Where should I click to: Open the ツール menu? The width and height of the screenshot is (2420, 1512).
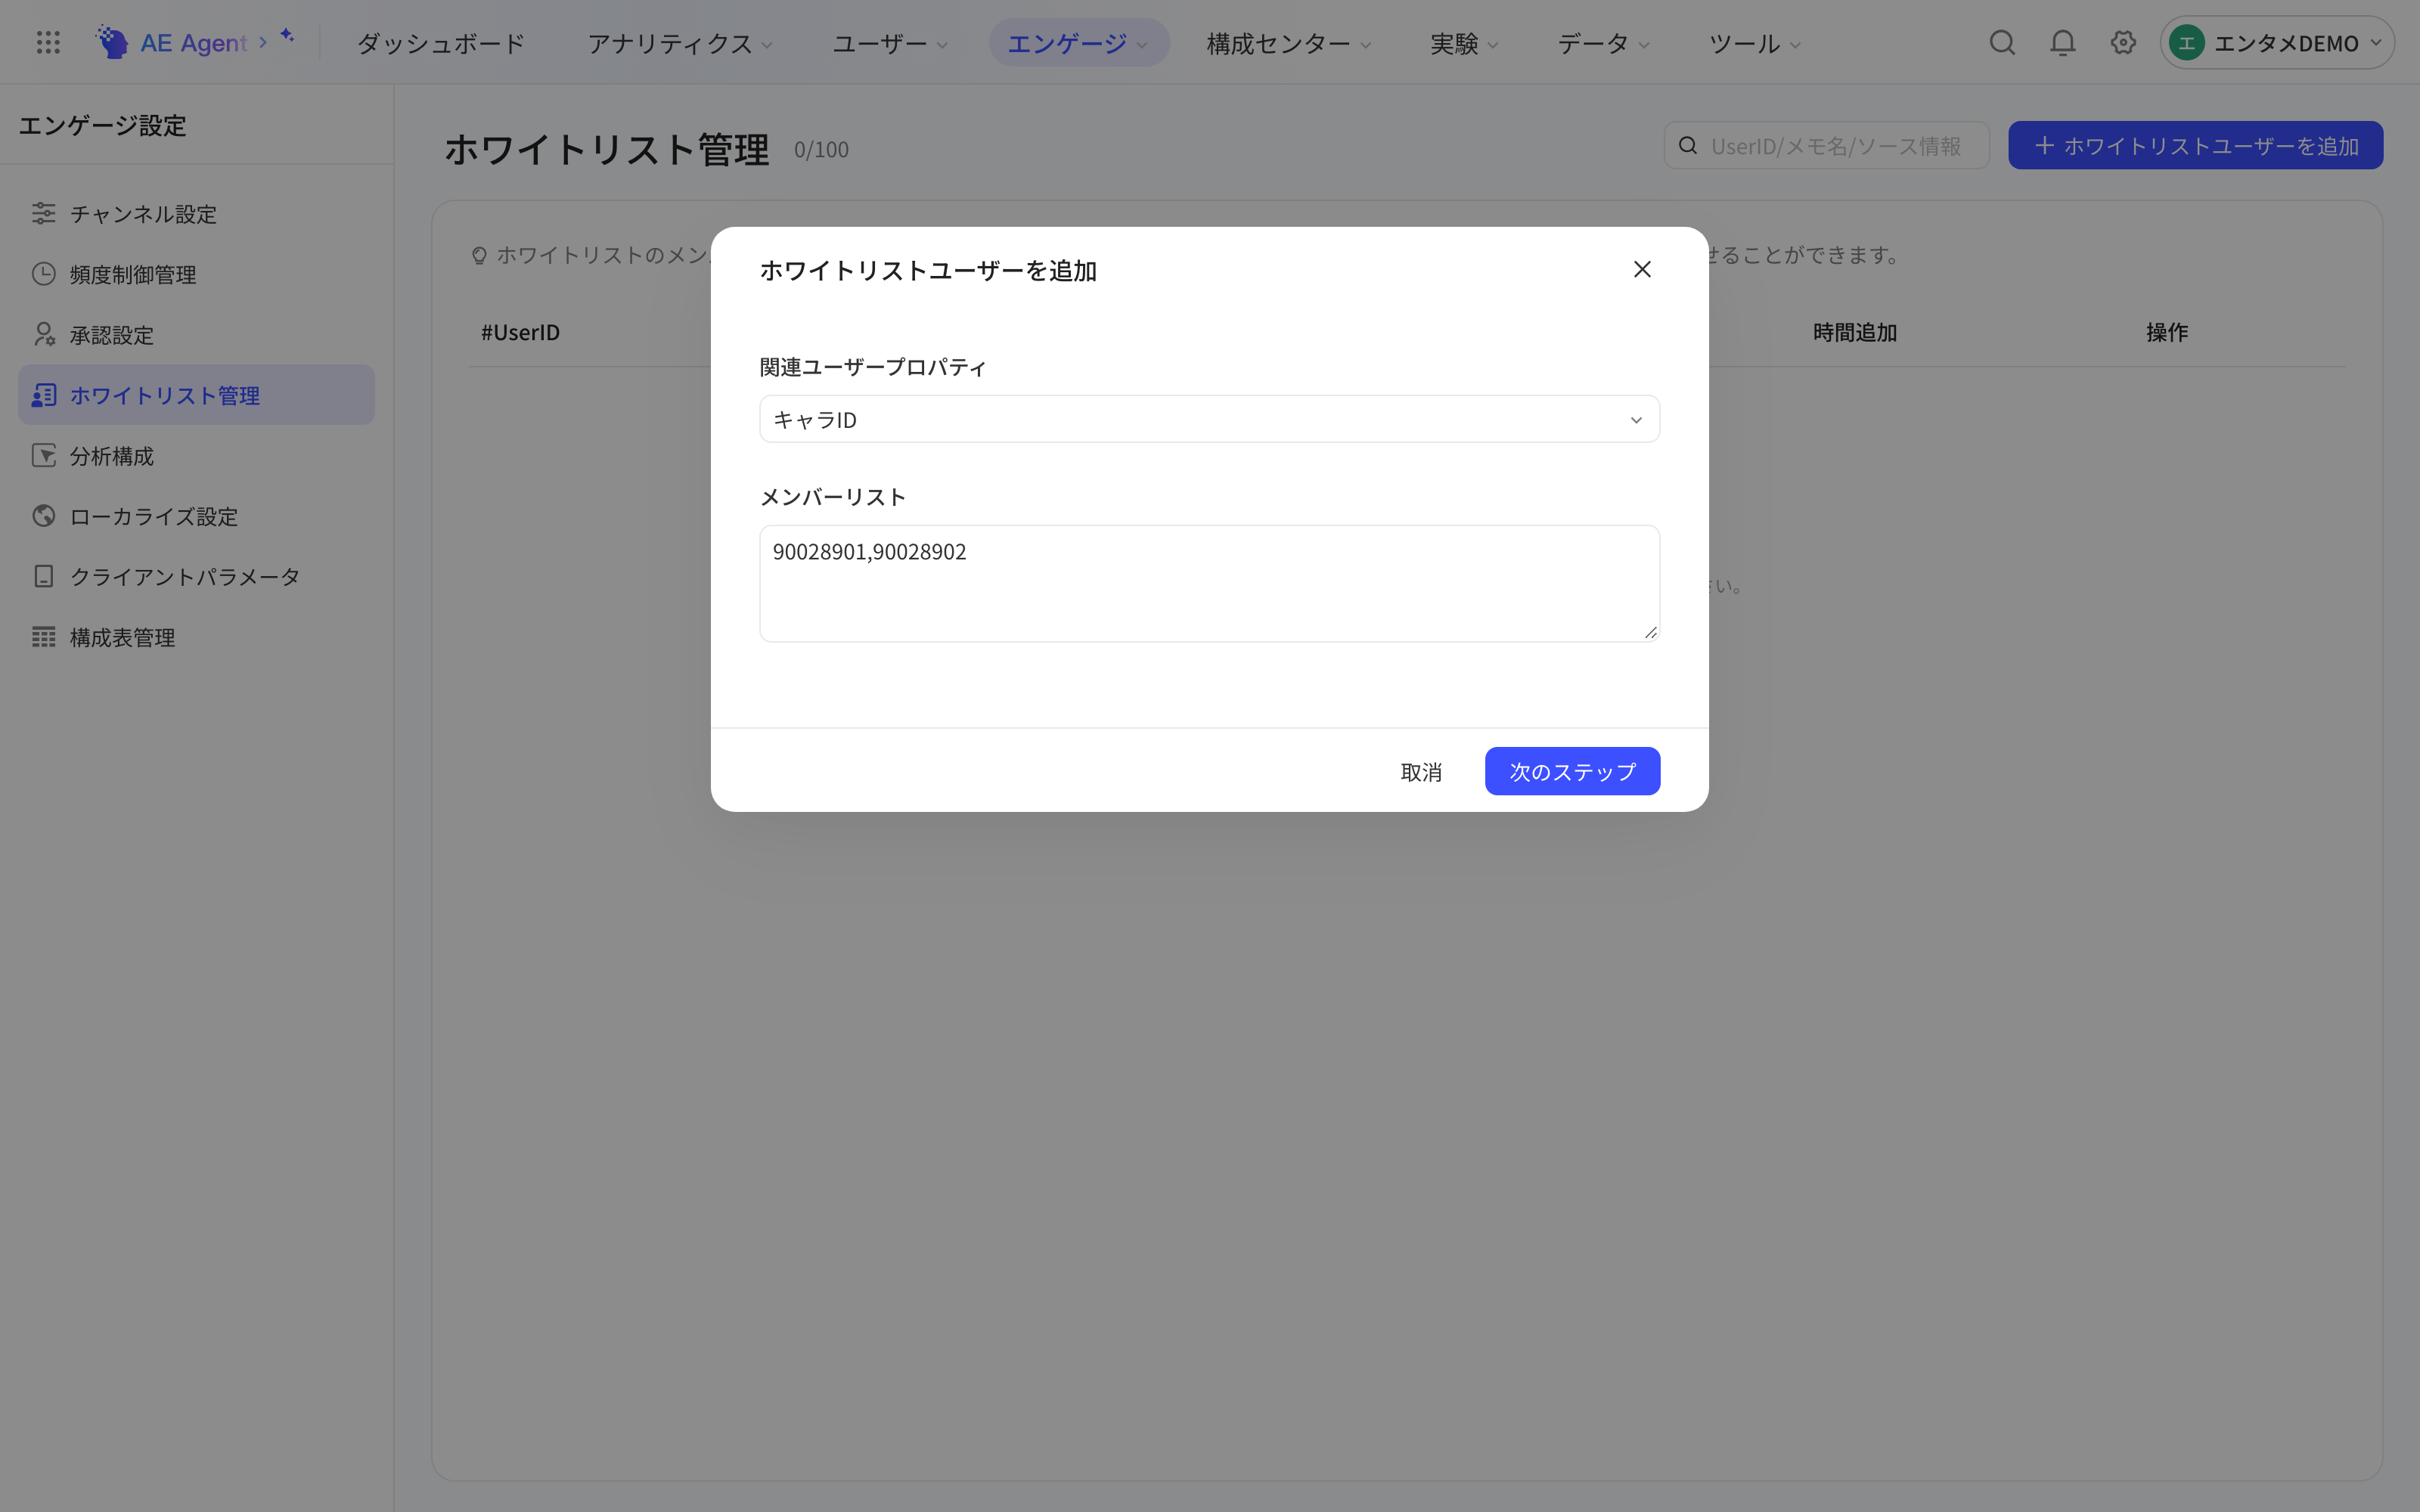click(1754, 43)
